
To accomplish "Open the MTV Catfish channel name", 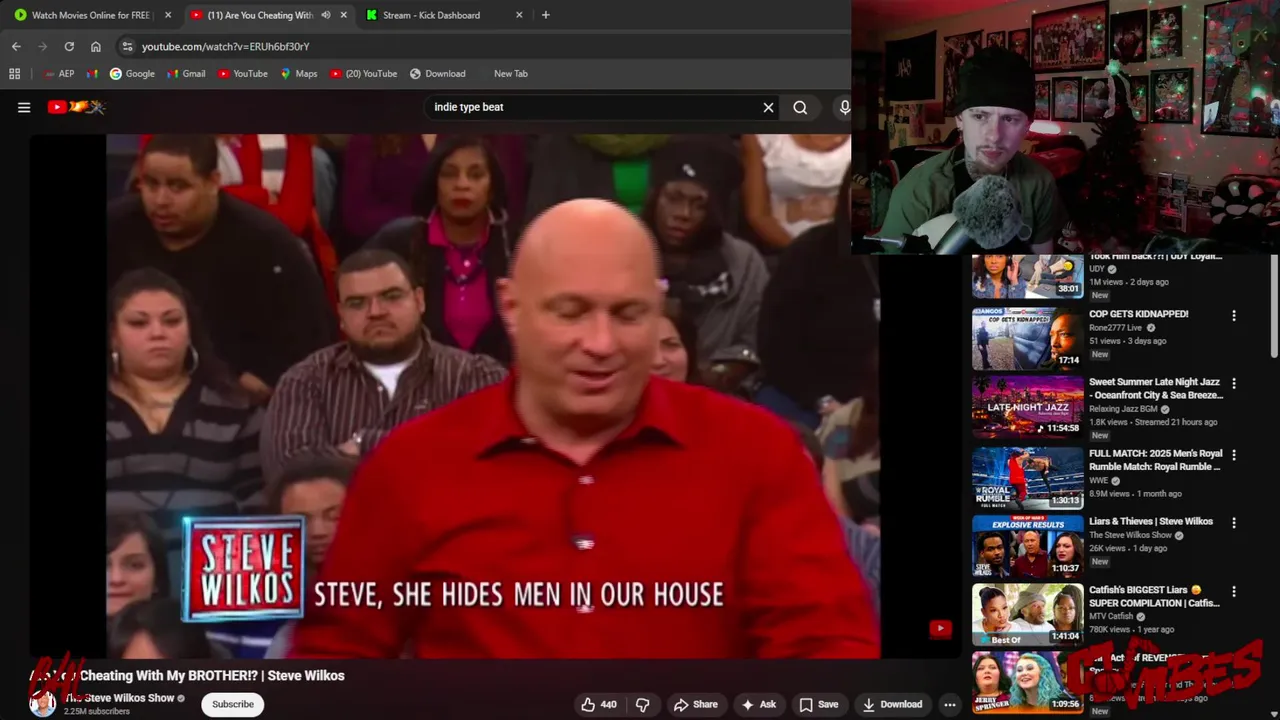I will point(1112,616).
